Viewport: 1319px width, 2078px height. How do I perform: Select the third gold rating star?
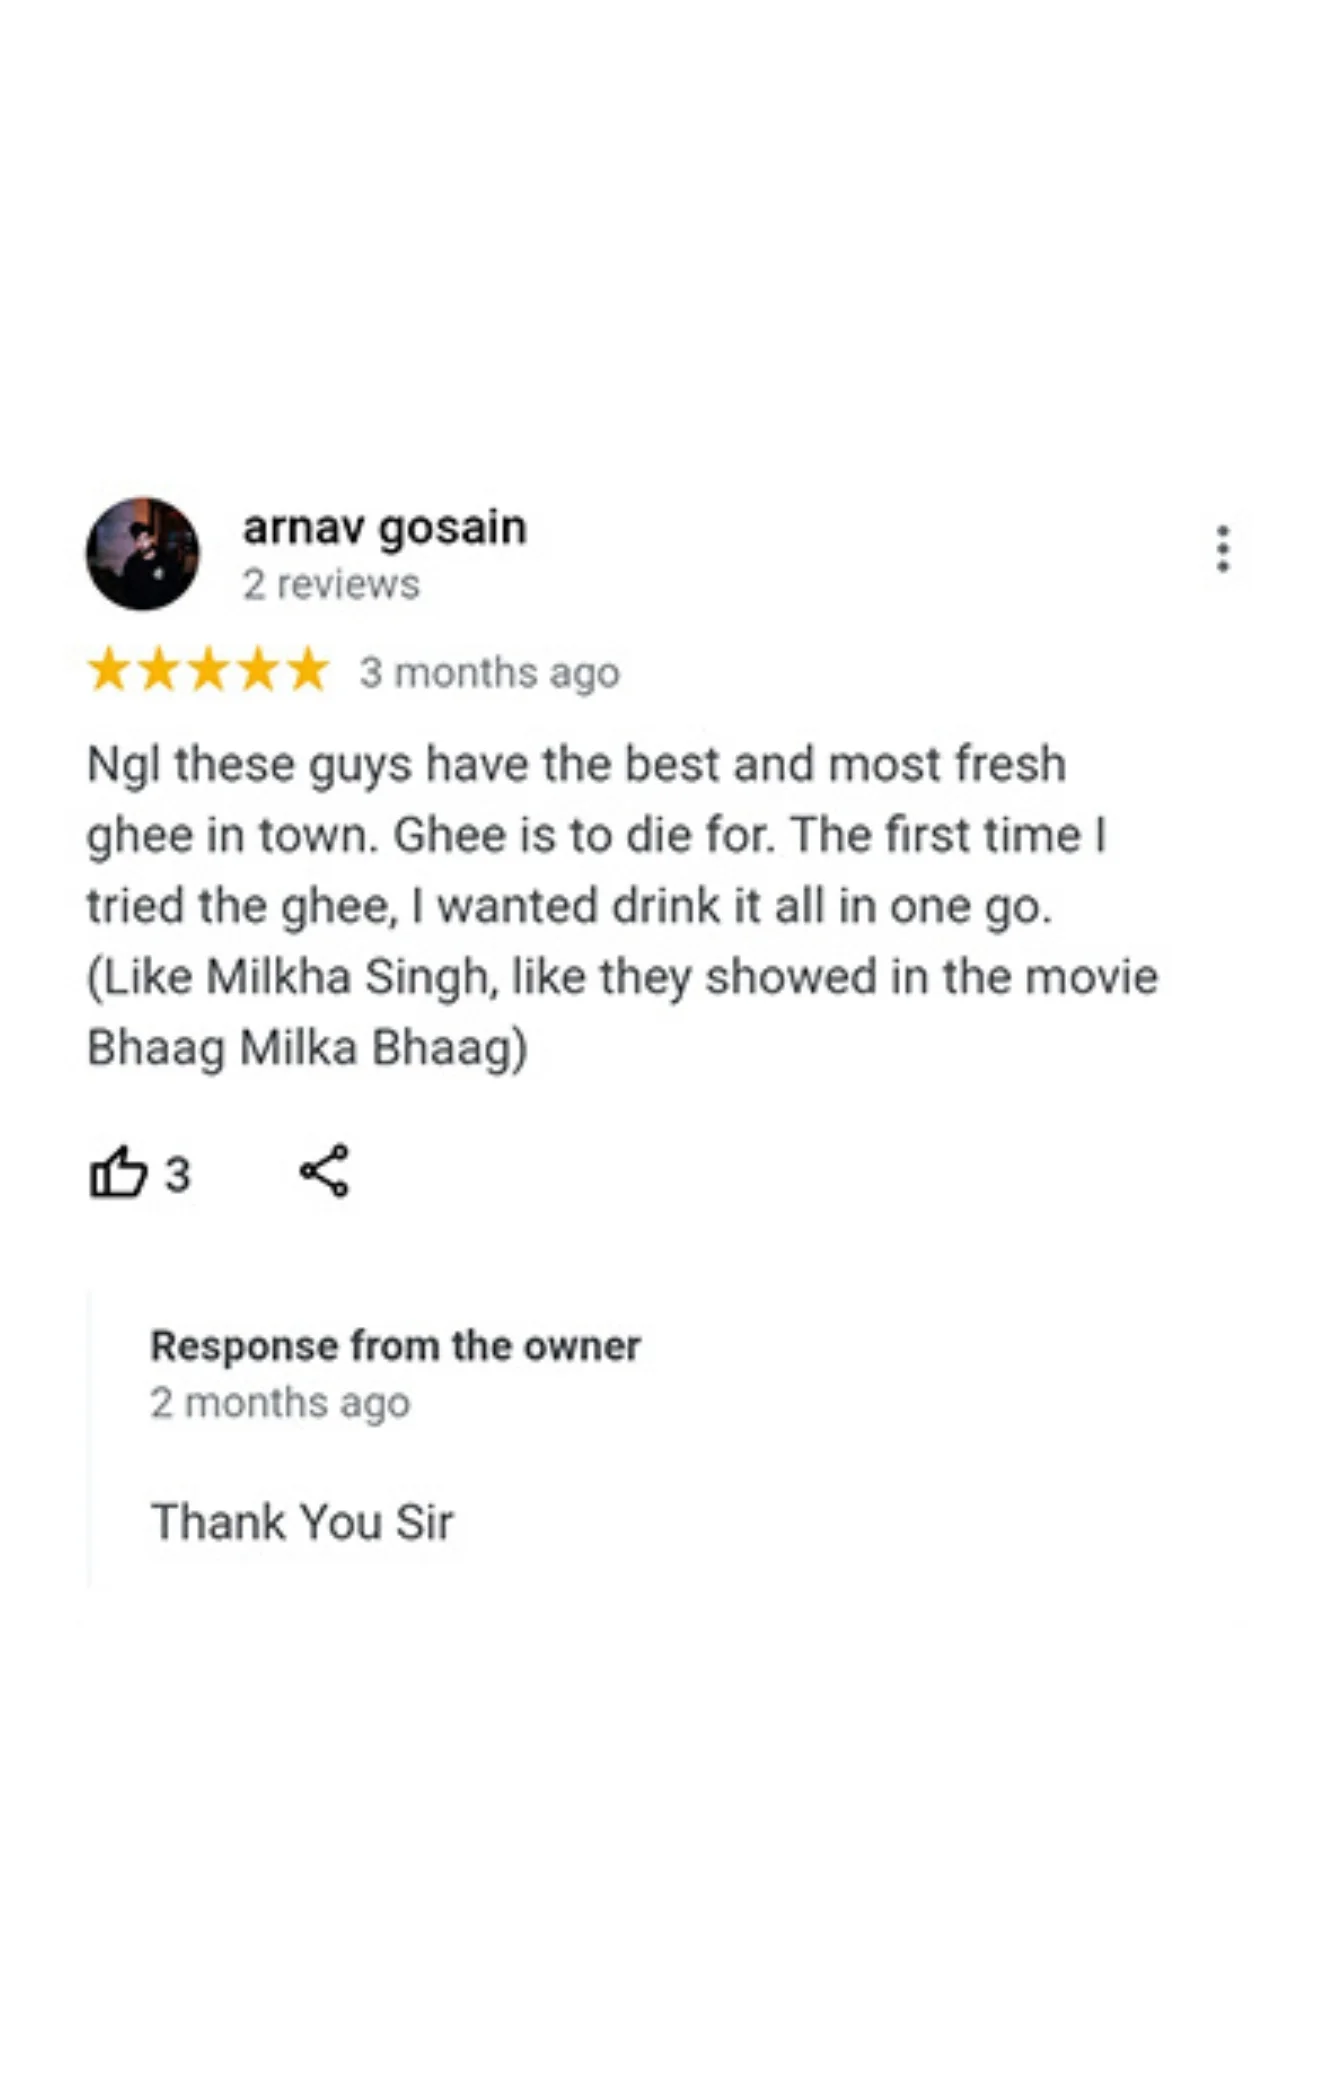208,669
